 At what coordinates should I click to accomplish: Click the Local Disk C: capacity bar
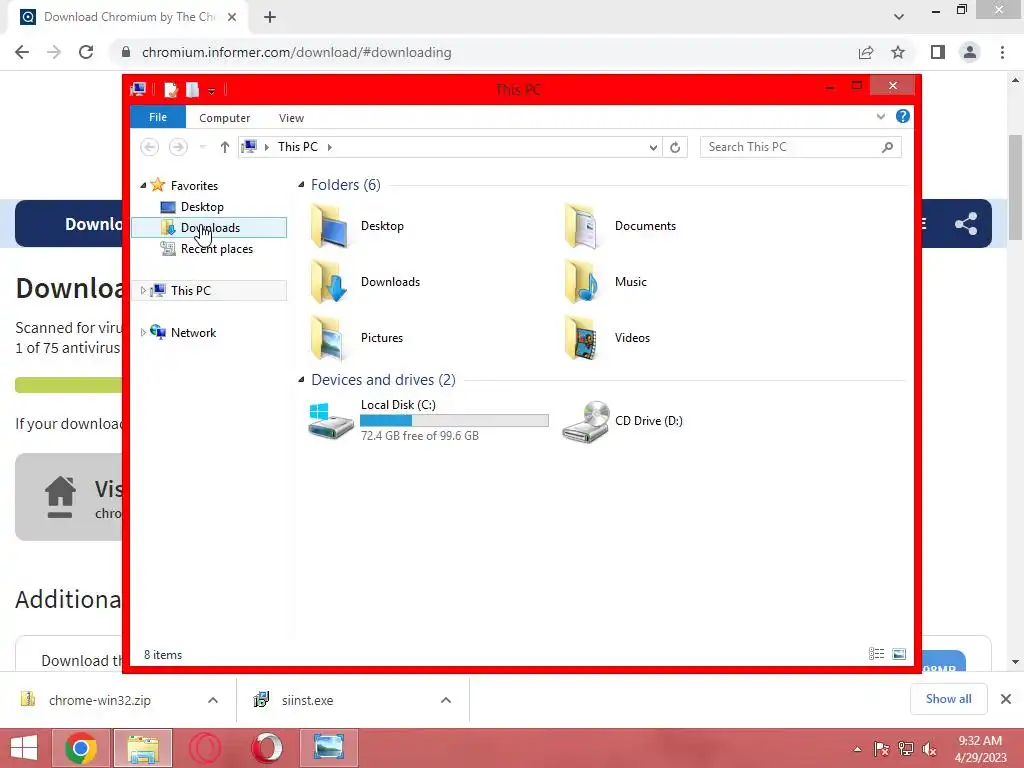[x=455, y=421]
